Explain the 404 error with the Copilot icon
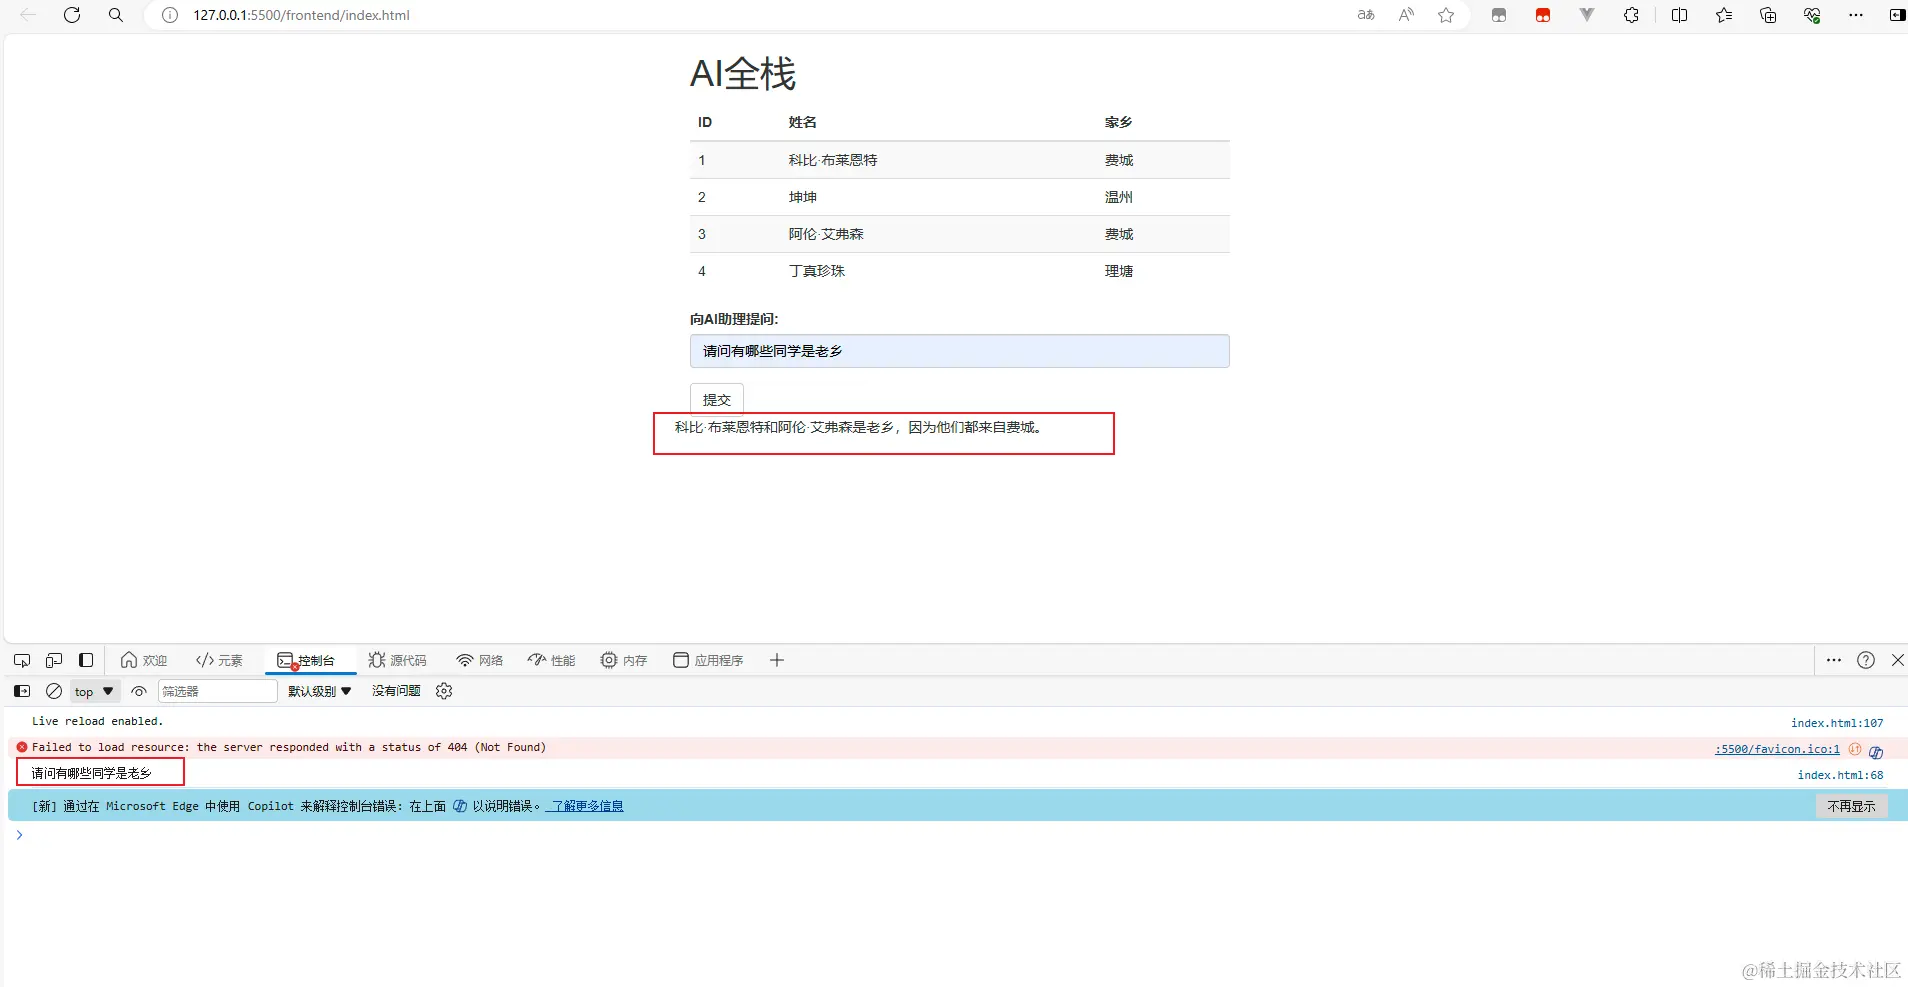The image size is (1908, 987). tap(1876, 751)
